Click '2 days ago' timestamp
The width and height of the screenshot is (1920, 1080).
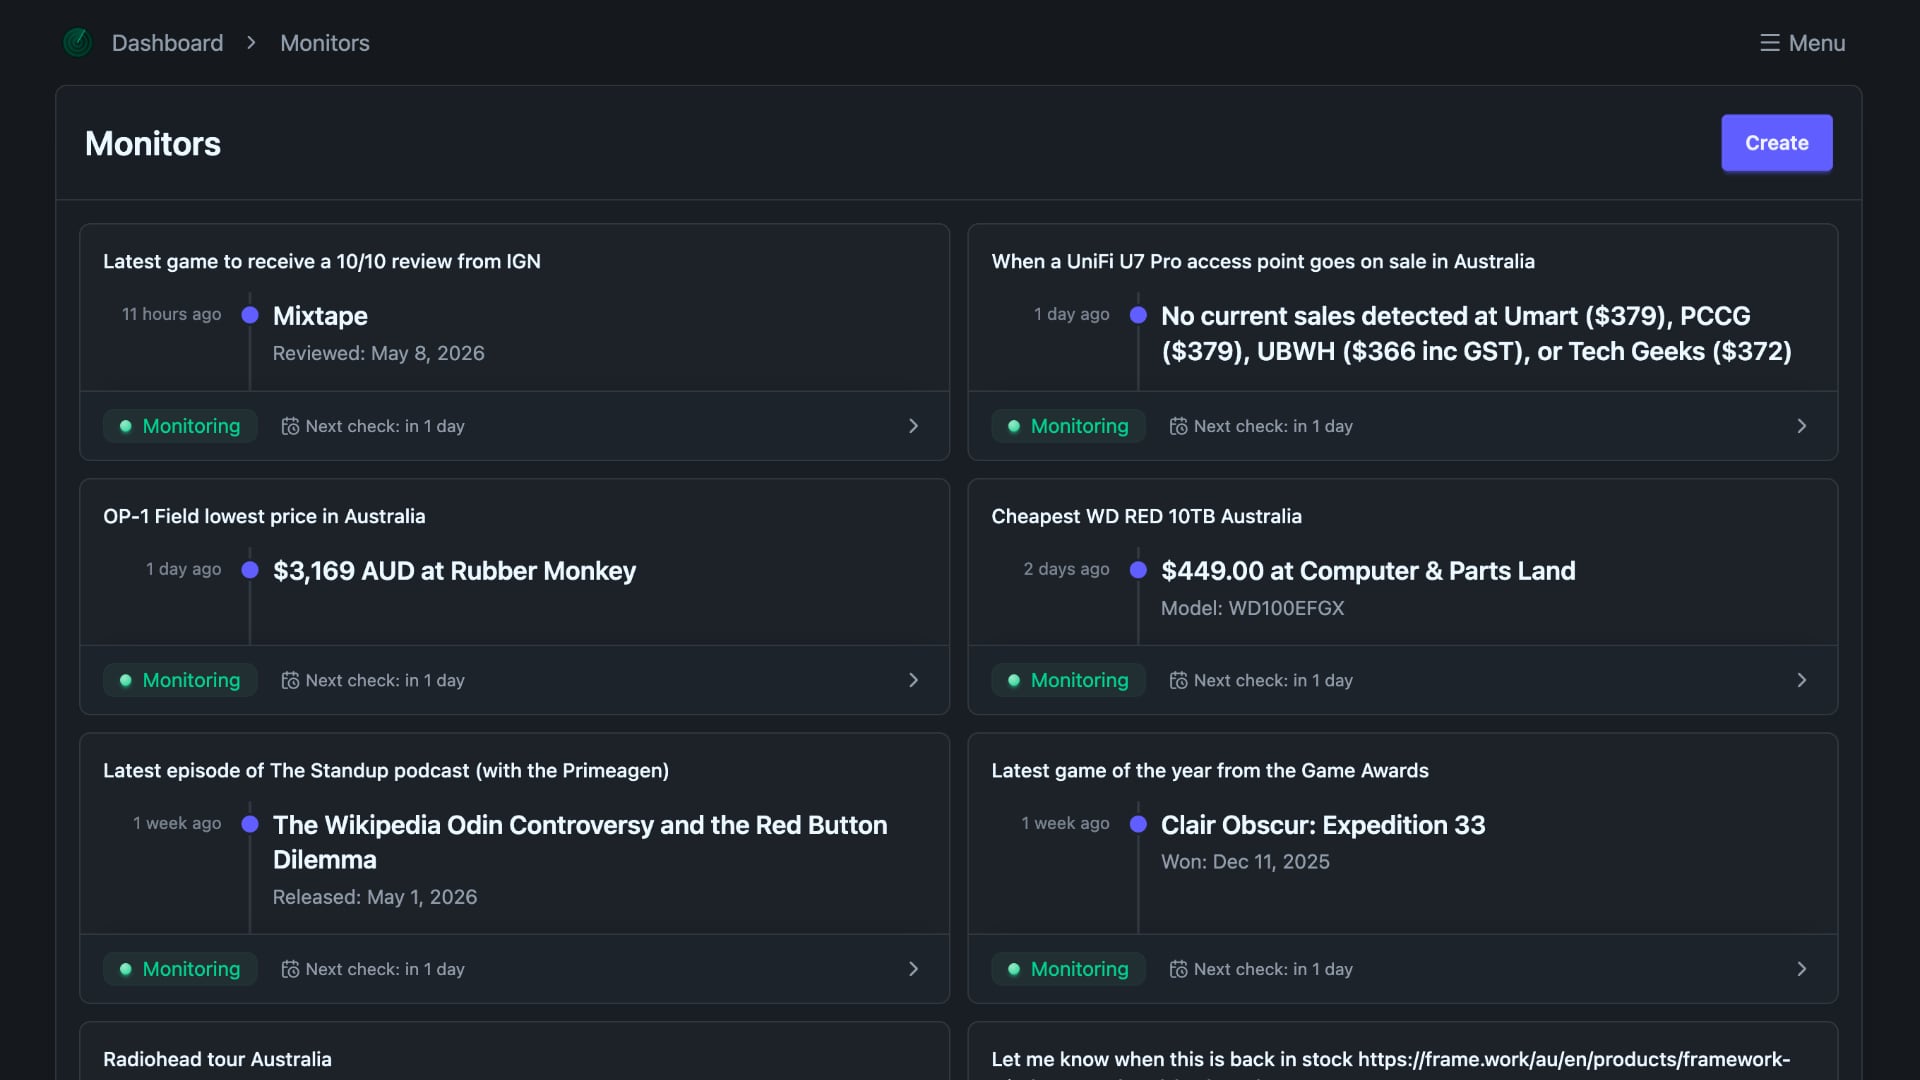click(x=1066, y=569)
